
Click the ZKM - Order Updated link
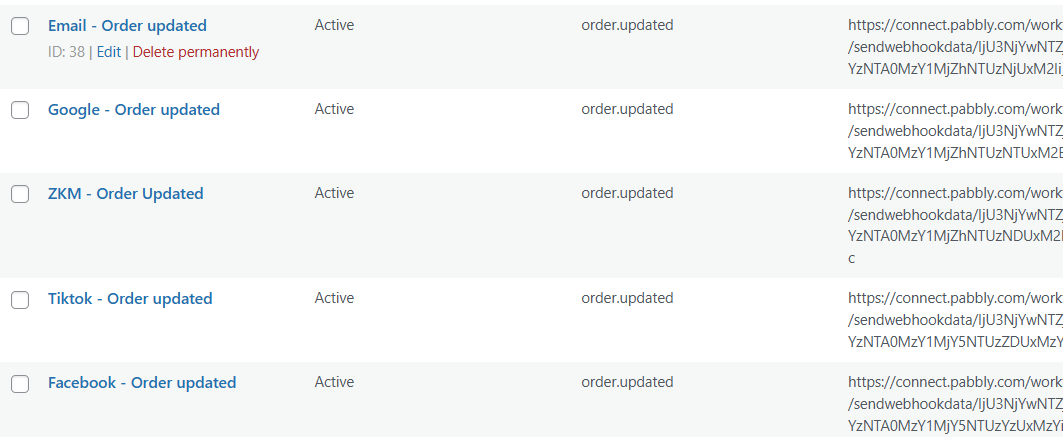tap(125, 194)
